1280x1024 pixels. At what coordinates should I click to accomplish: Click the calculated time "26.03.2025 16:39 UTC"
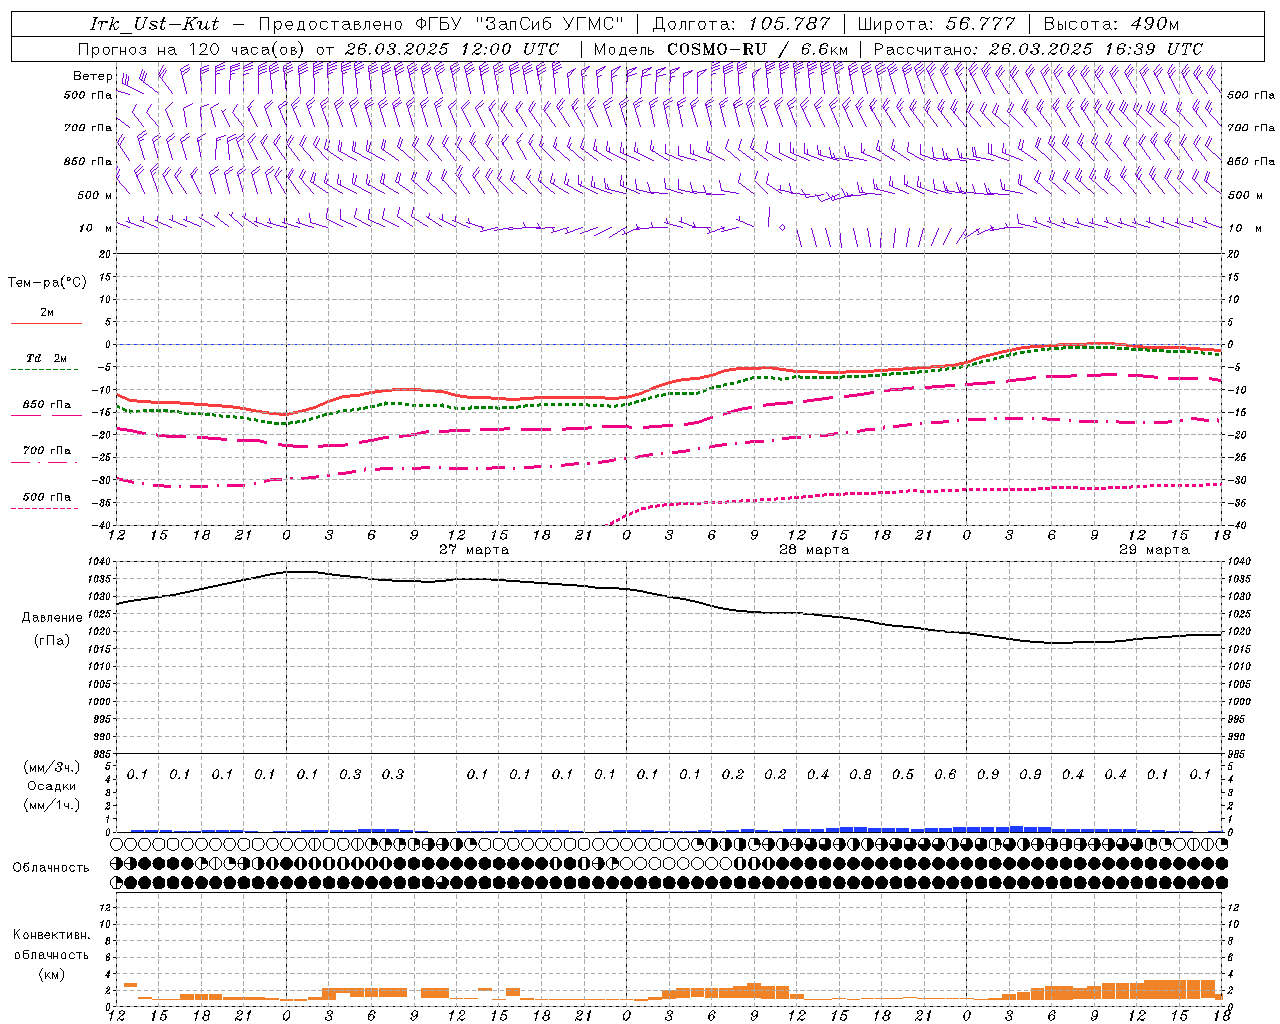(x=1096, y=49)
